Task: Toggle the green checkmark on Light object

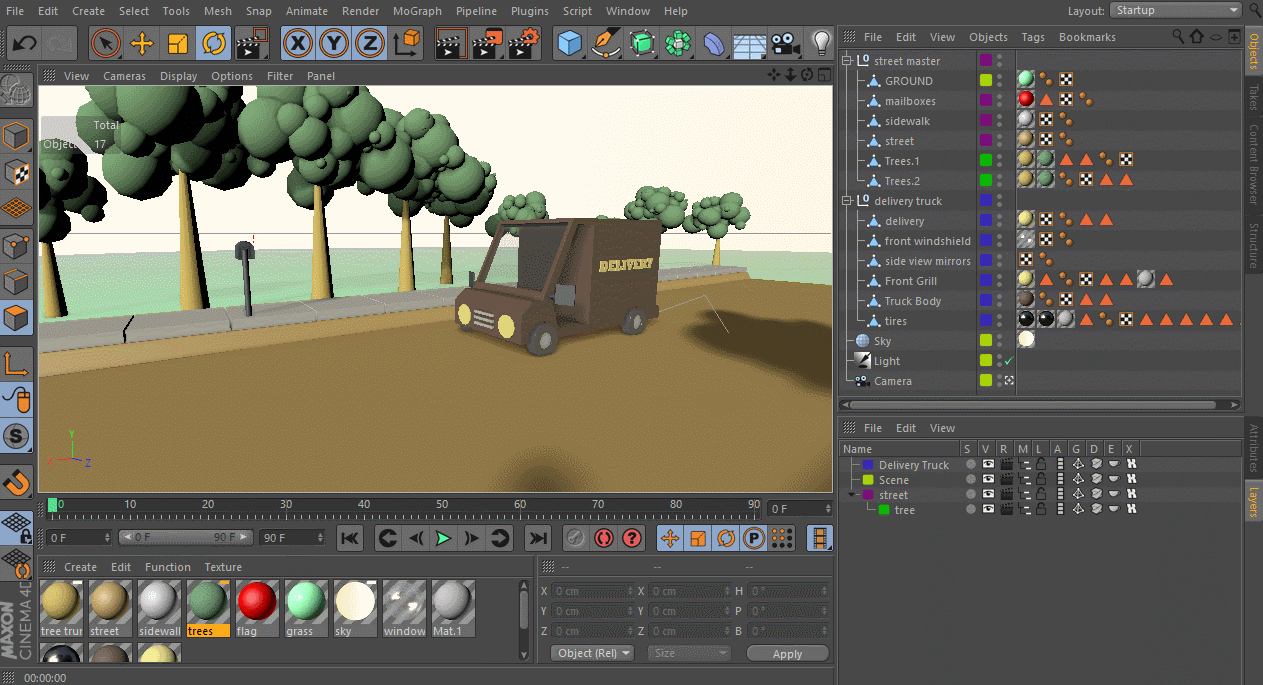Action: 1009,361
